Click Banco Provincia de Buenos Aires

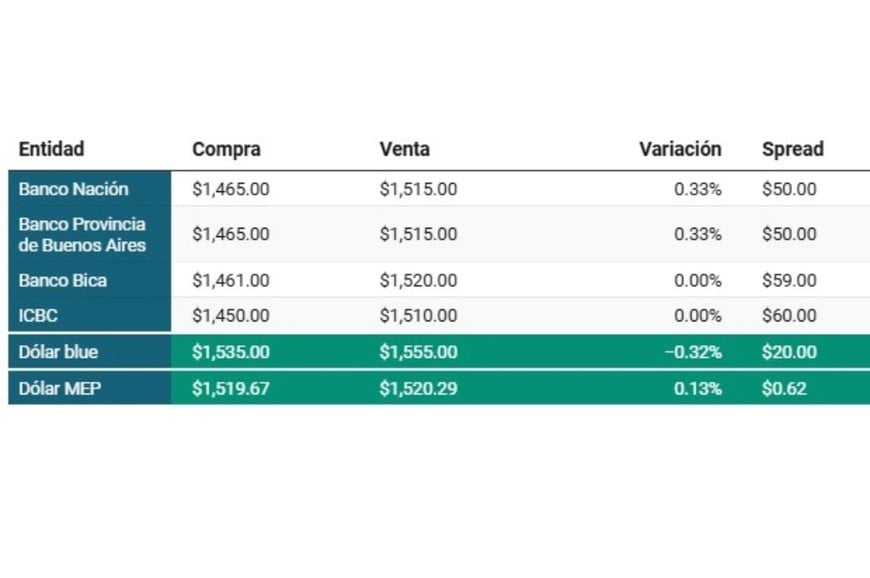(x=82, y=235)
